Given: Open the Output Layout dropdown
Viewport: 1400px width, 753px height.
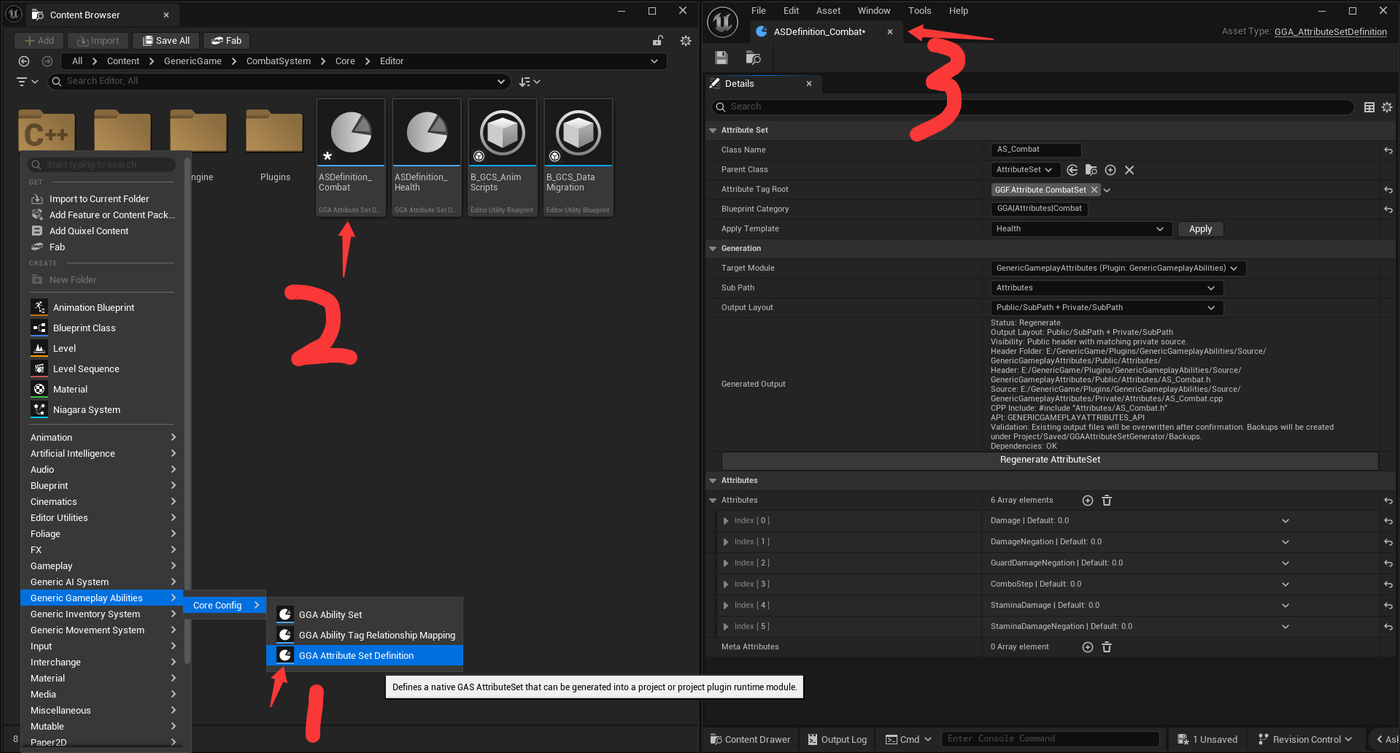Looking at the screenshot, I should point(1107,308).
